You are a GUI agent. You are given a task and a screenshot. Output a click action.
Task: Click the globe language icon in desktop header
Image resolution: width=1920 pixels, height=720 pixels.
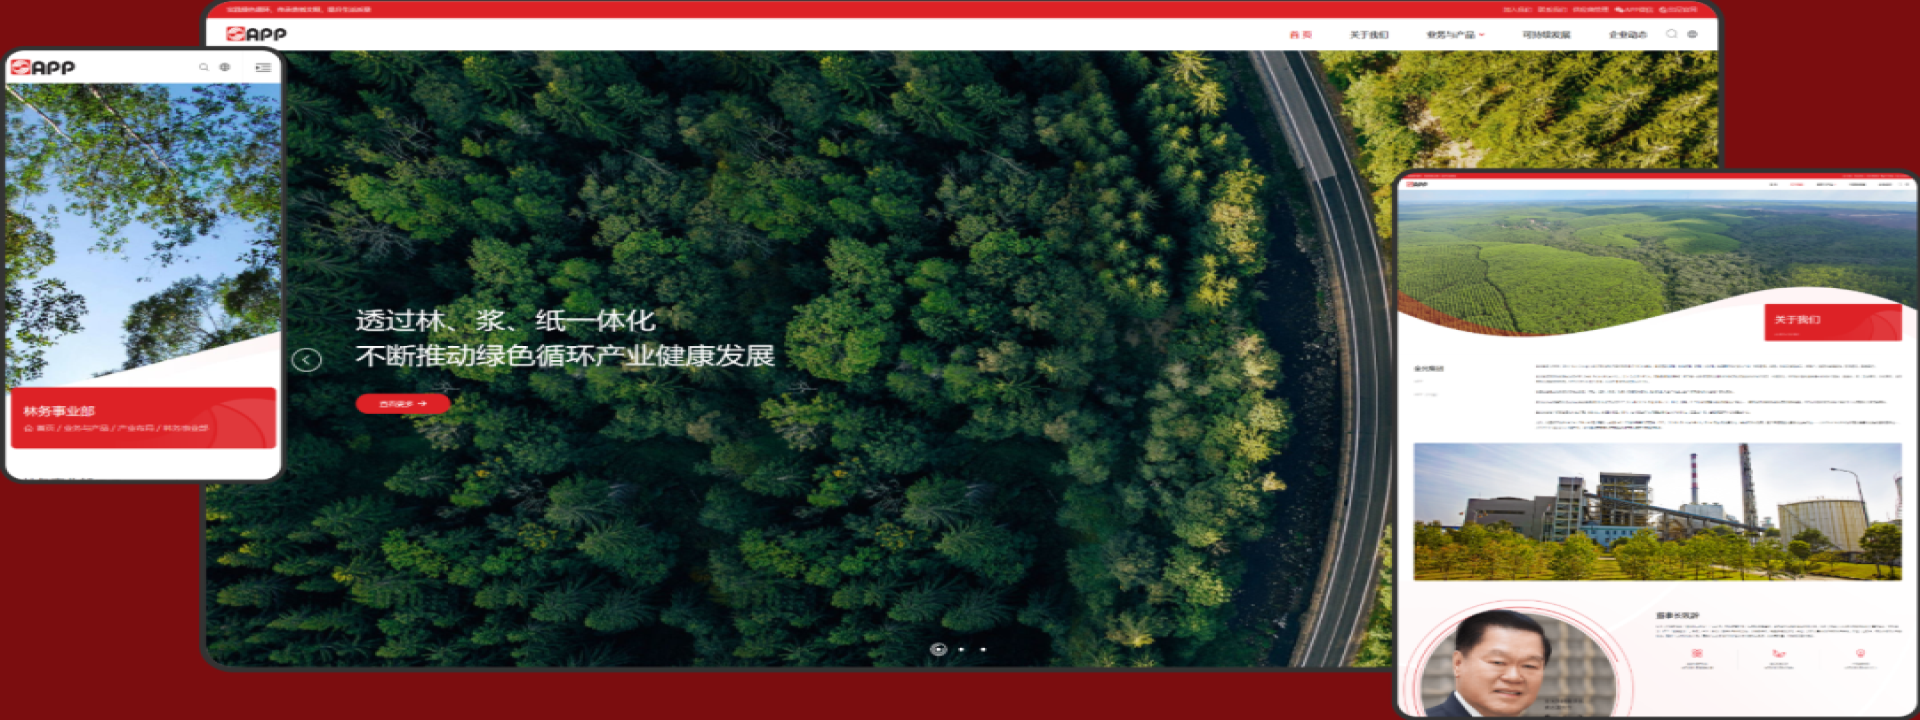click(x=1692, y=34)
